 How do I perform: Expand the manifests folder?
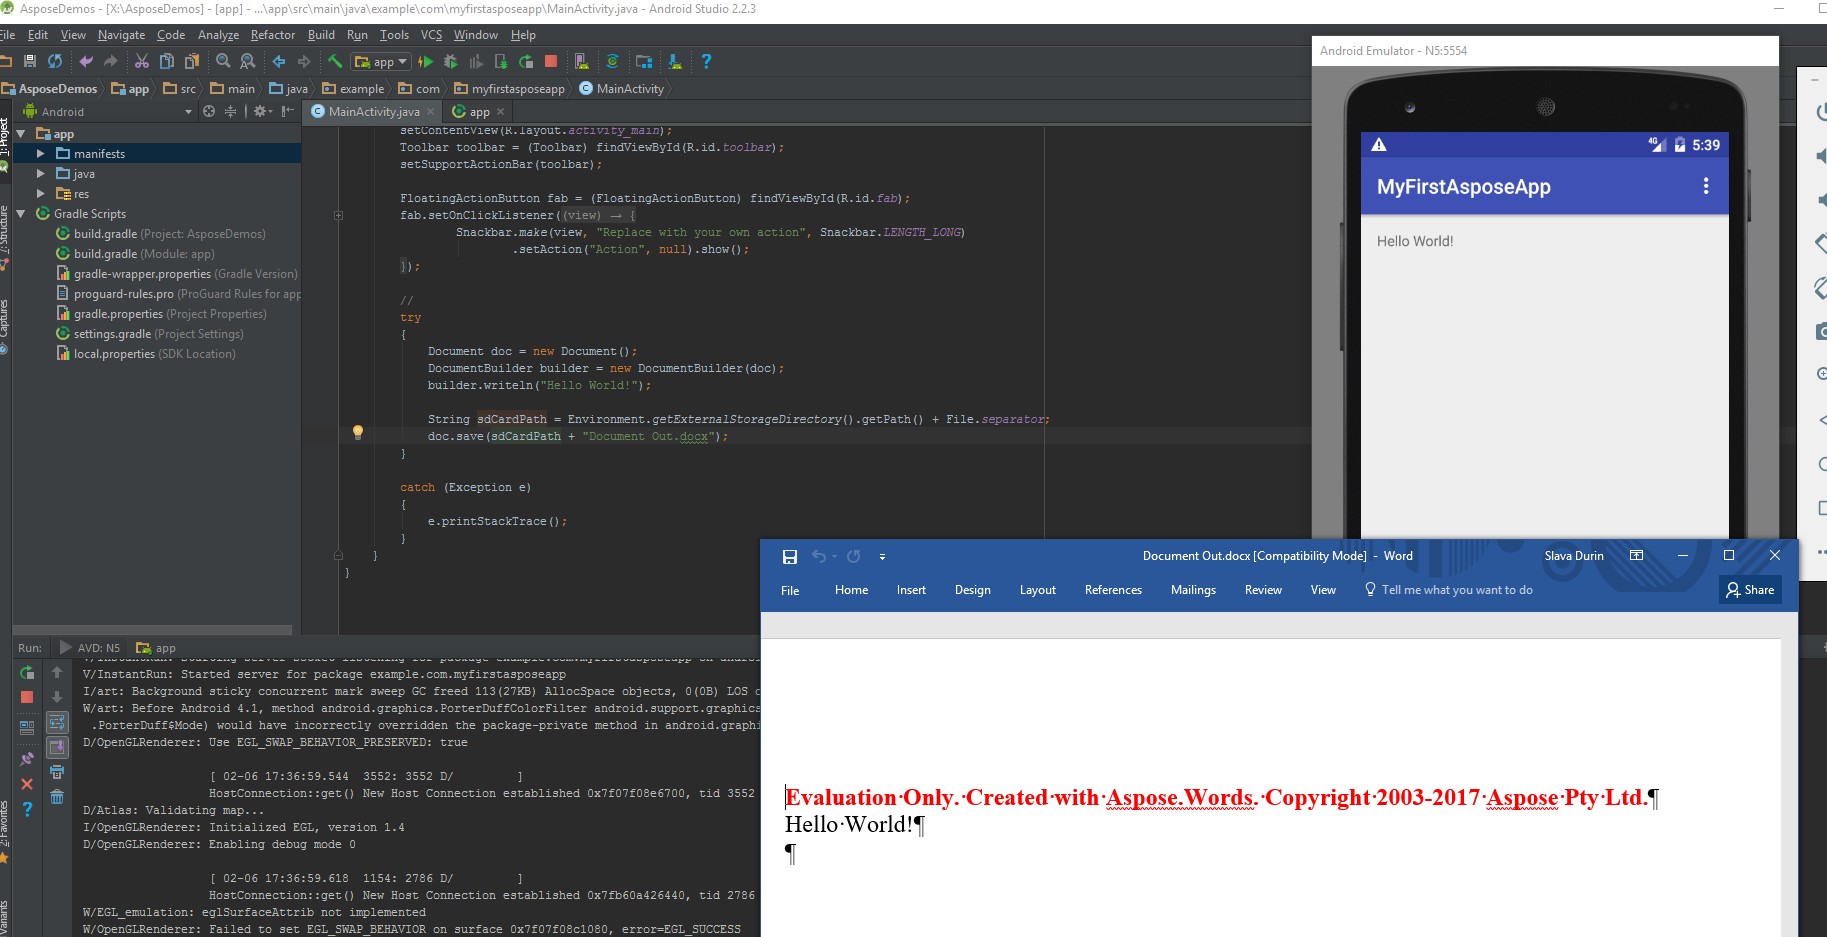tap(41, 153)
